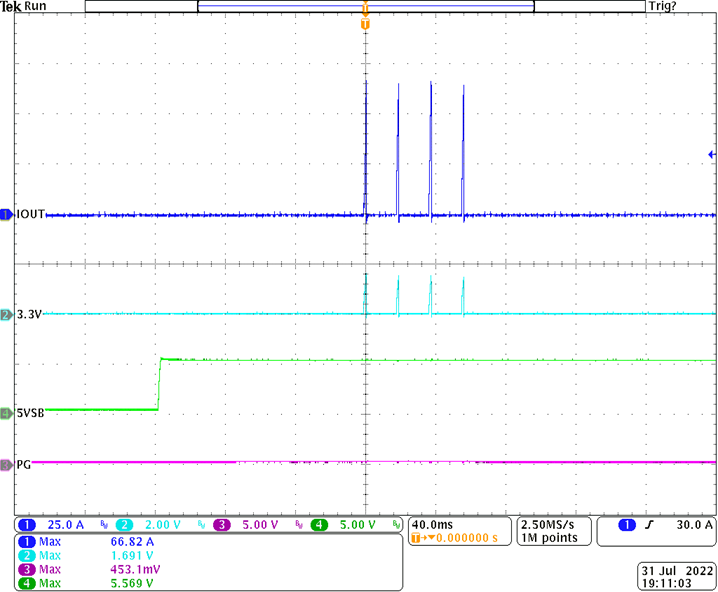The width and height of the screenshot is (718, 592).
Task: Click the IOUT channel label
Action: pyautogui.click(x=31, y=214)
